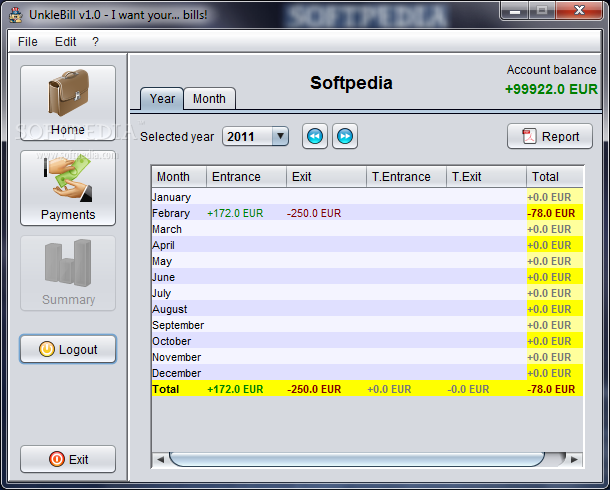610x490 pixels.
Task: Select the November row
Action: [367, 357]
